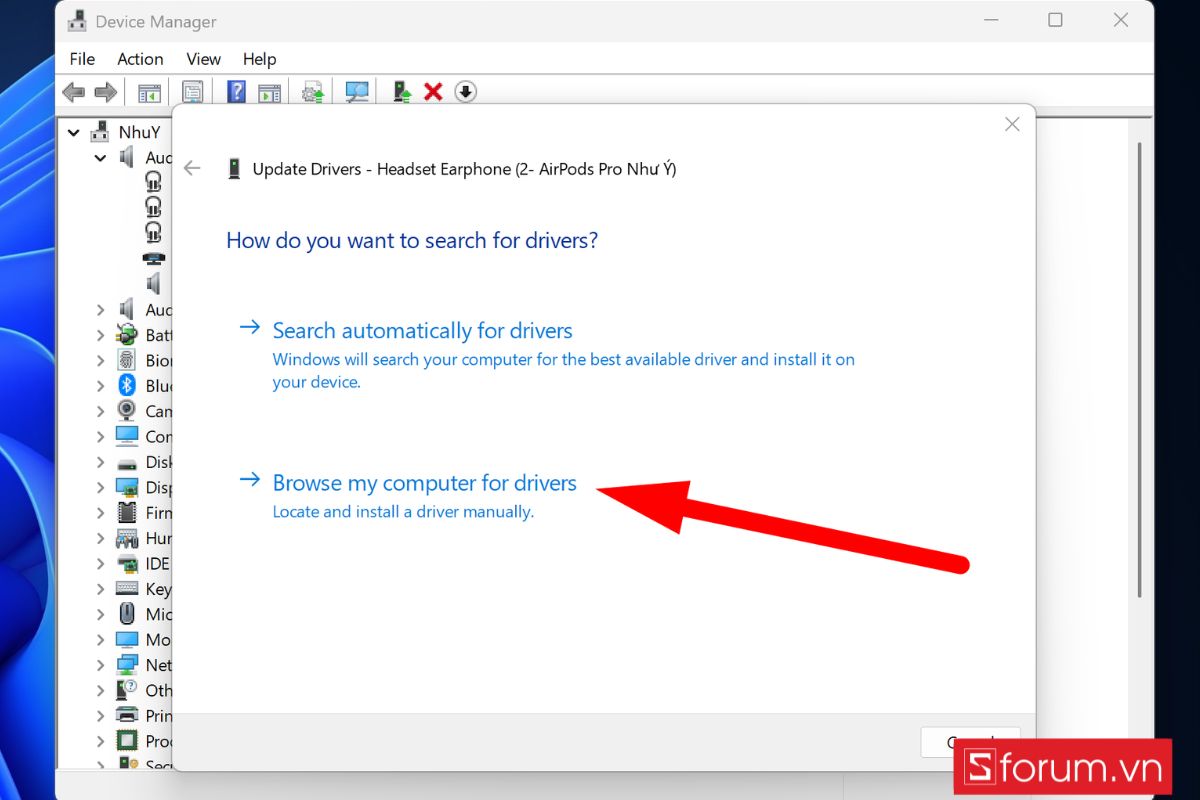
Task: Expand the Bluetooth category
Action: click(x=100, y=386)
